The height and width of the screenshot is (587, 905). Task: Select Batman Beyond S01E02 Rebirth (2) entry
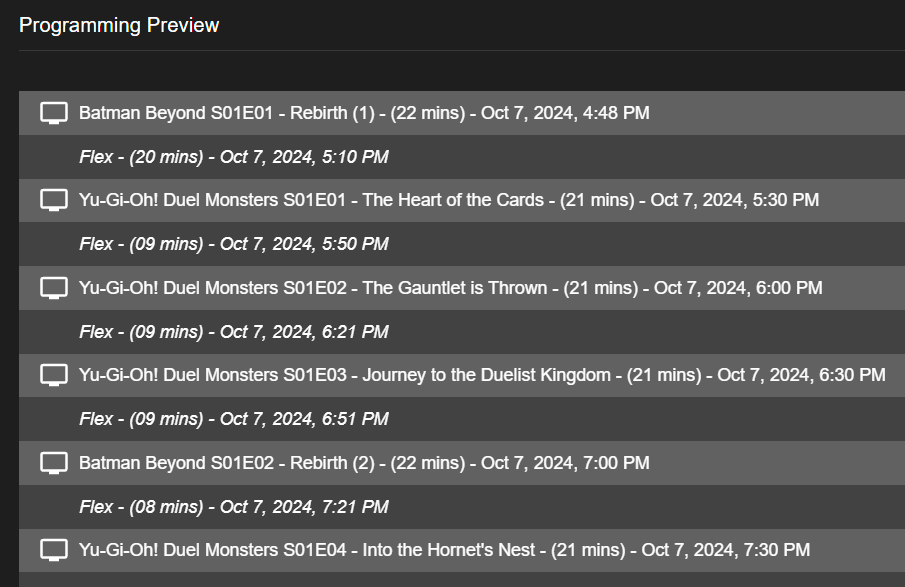click(364, 463)
